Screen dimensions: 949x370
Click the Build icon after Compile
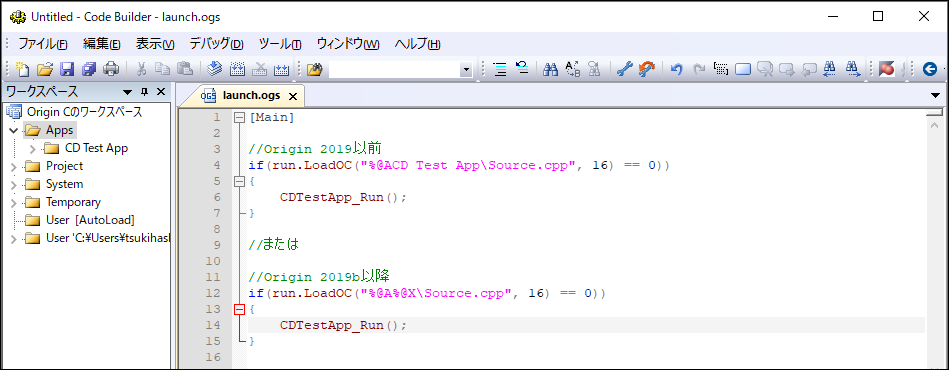(x=237, y=69)
